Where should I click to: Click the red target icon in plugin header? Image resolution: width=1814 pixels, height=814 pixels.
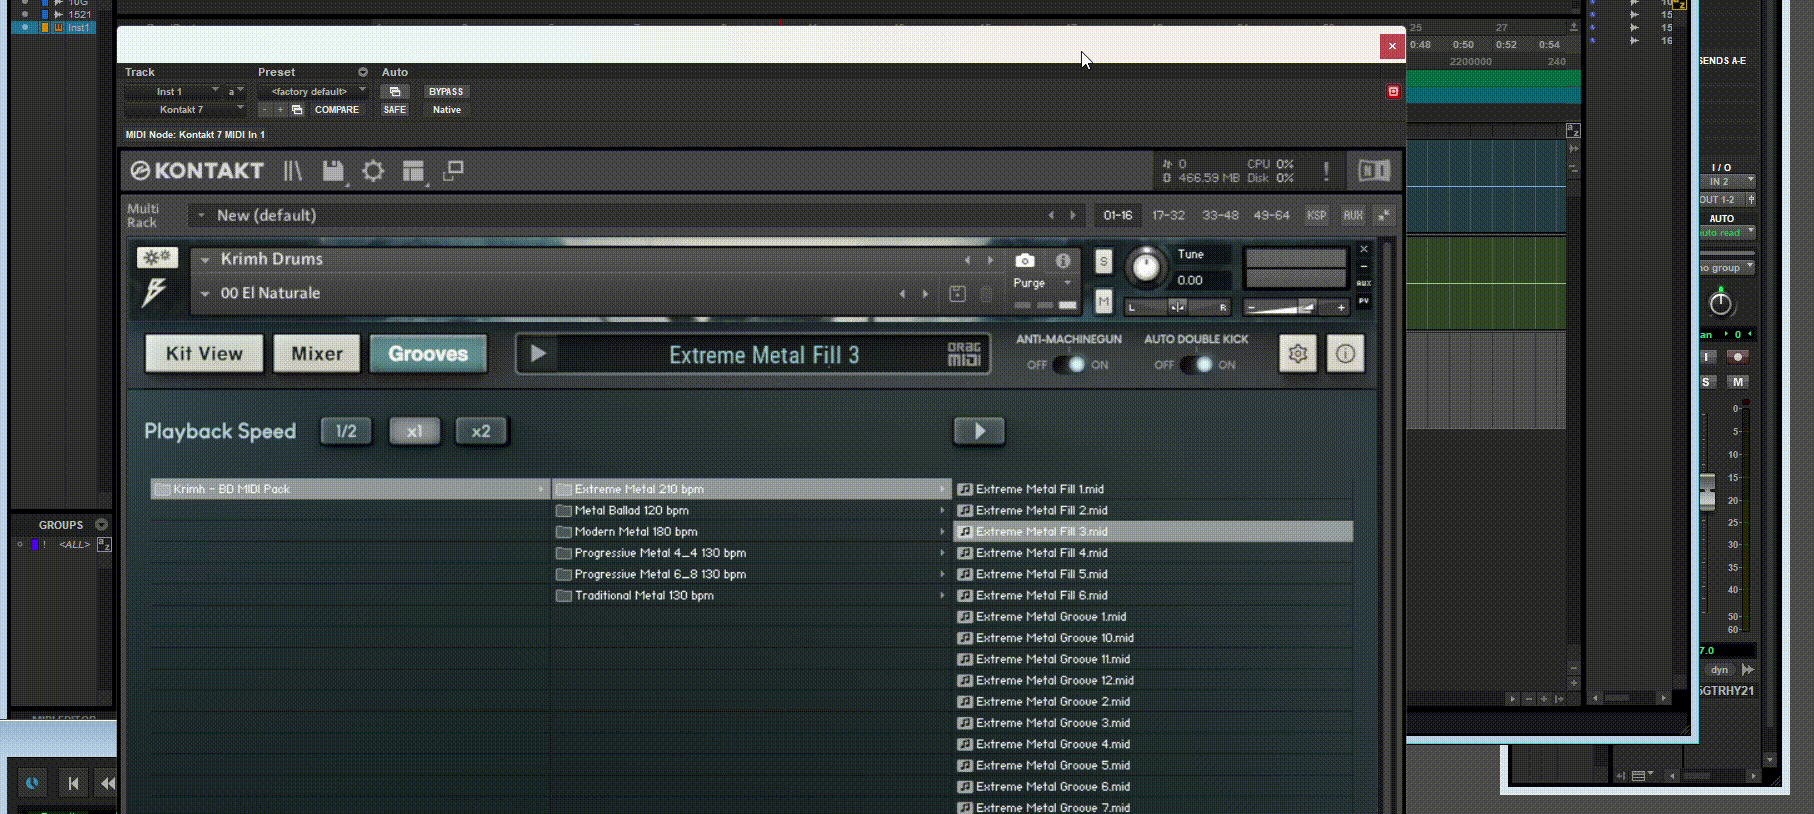(x=1393, y=91)
